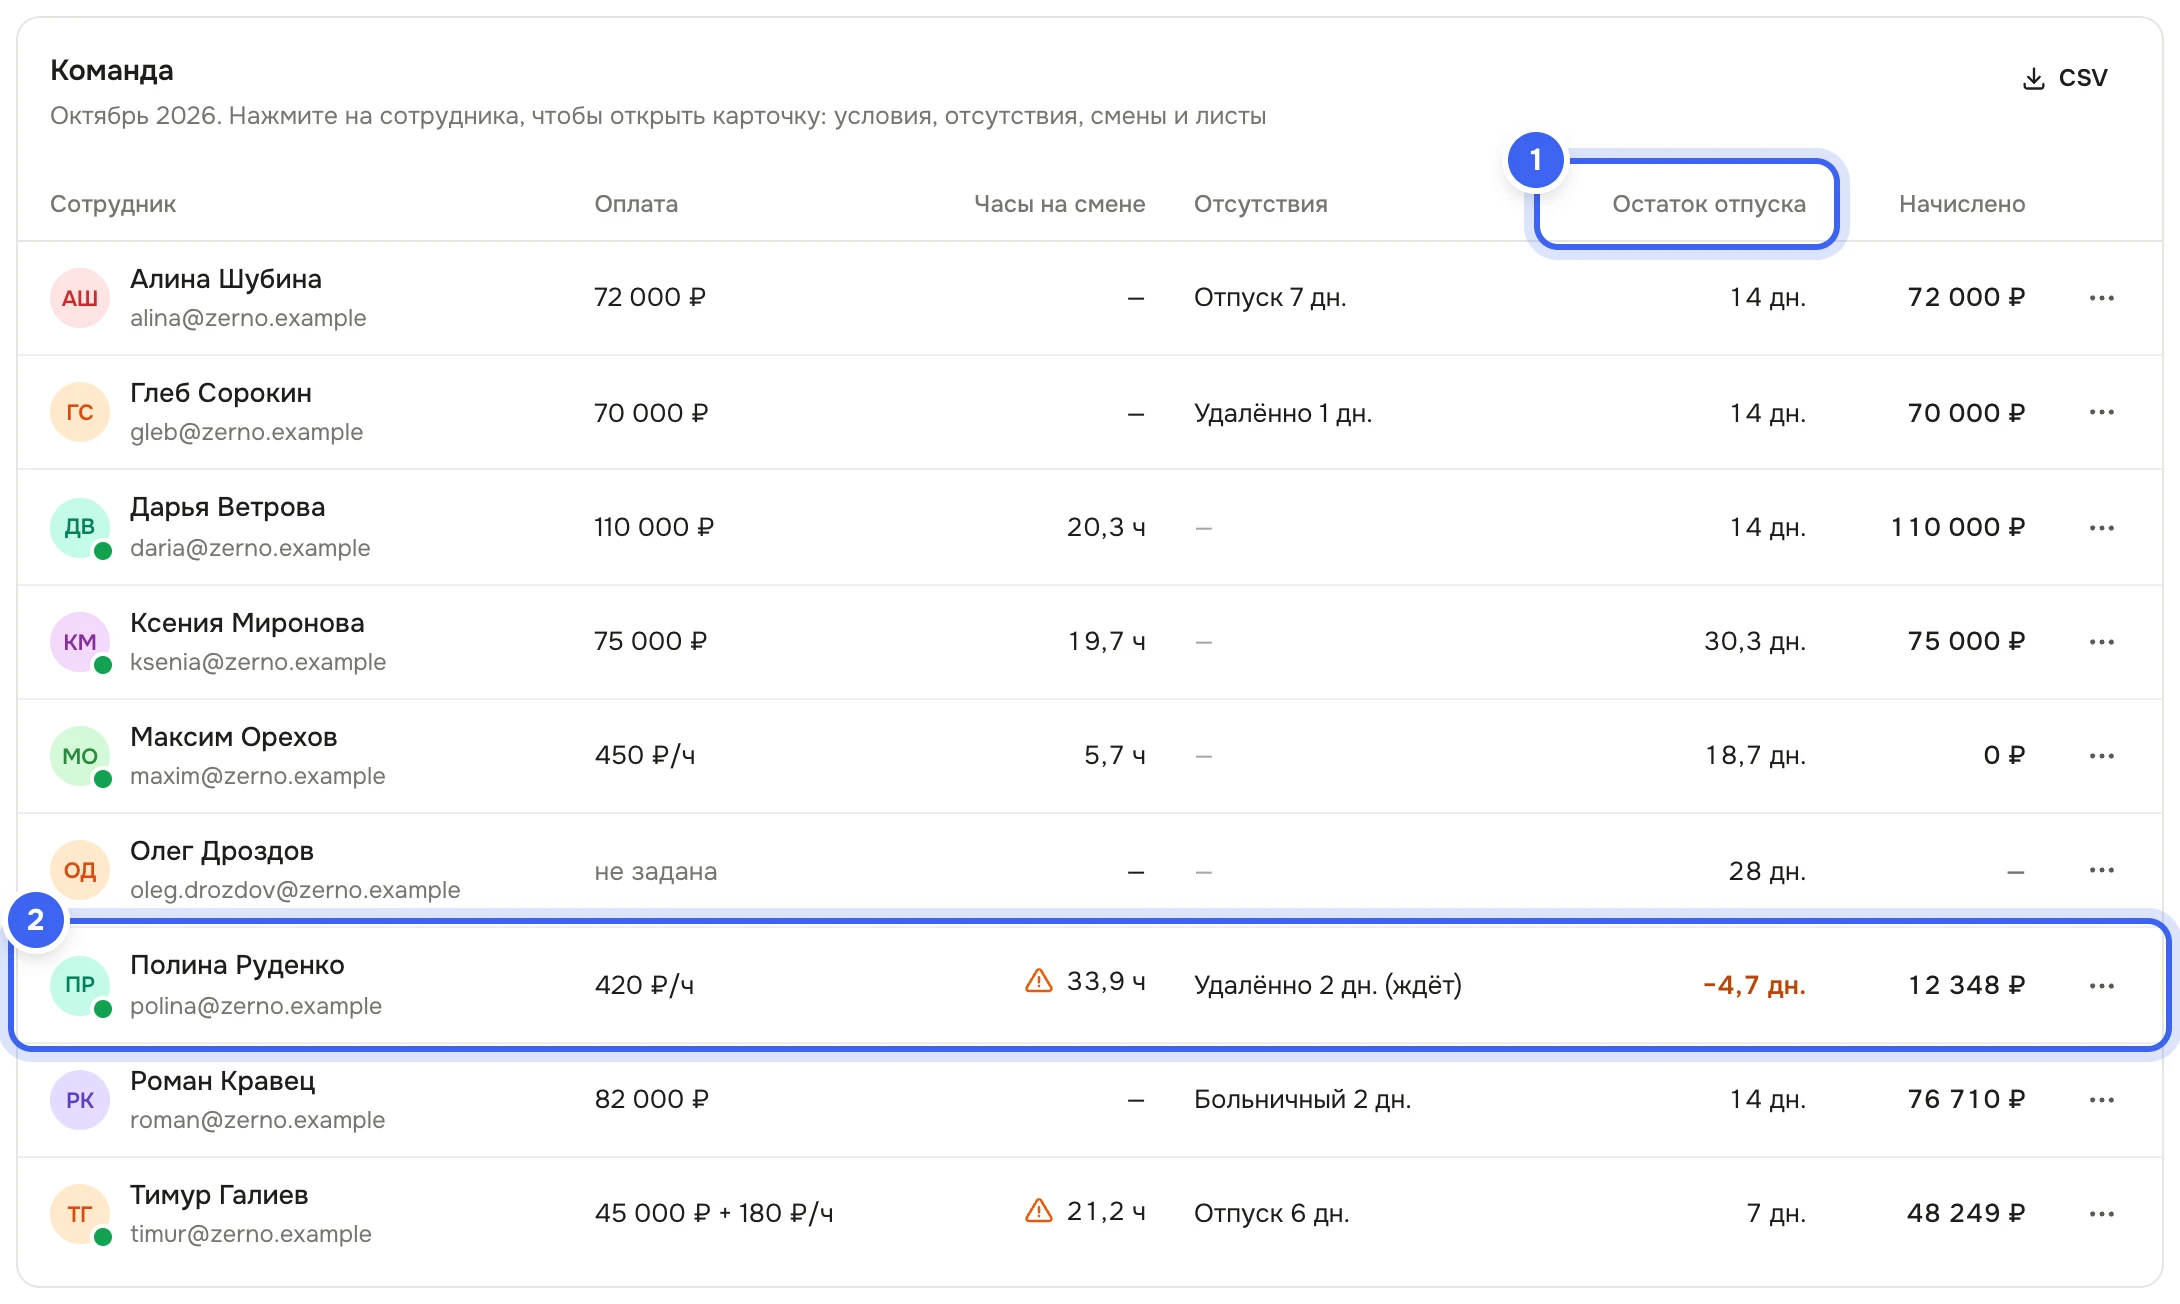Screen dimensions: 2180x1304
Task: Click the Отсутствия column header
Action: (x=1260, y=204)
